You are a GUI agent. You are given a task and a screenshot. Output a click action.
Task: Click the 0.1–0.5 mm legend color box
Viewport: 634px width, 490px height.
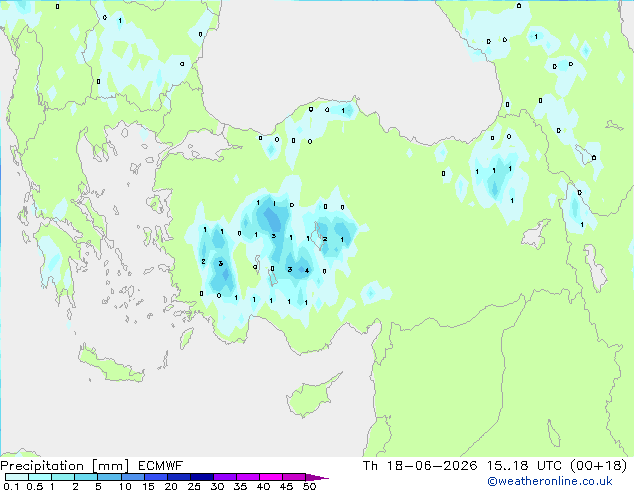[x=17, y=477]
